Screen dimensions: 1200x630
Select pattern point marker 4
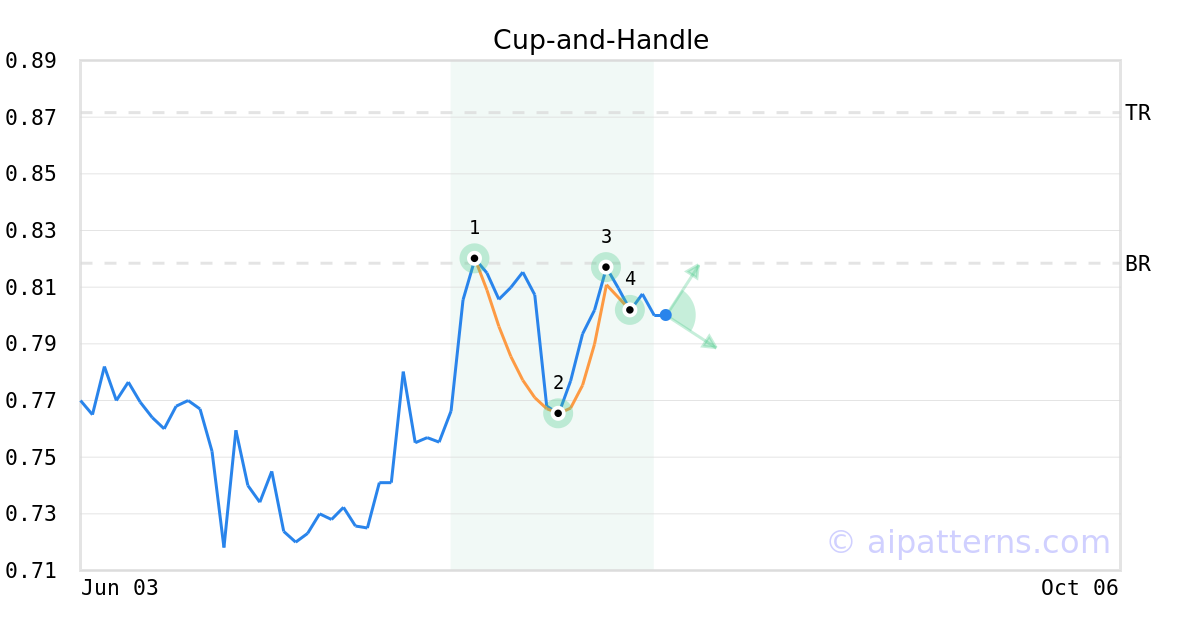pyautogui.click(x=630, y=310)
